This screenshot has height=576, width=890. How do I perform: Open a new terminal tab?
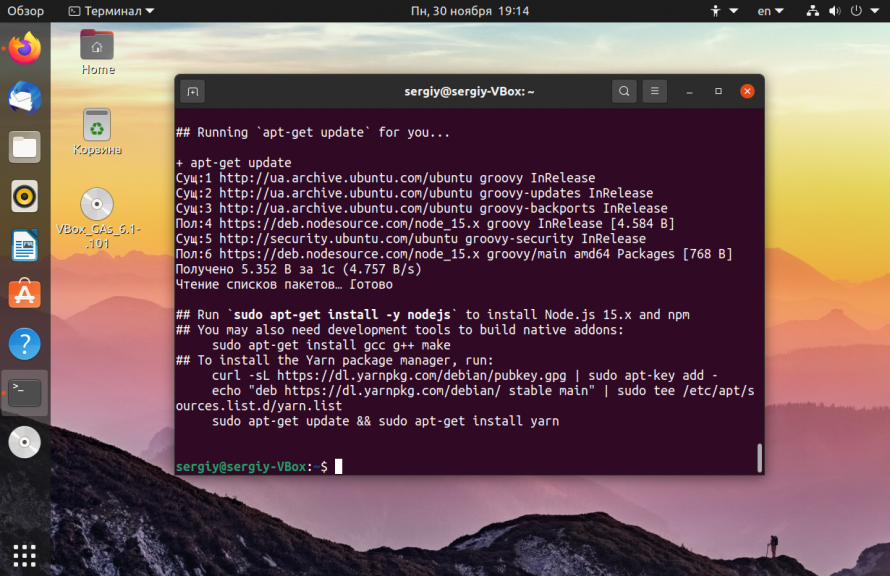[193, 91]
